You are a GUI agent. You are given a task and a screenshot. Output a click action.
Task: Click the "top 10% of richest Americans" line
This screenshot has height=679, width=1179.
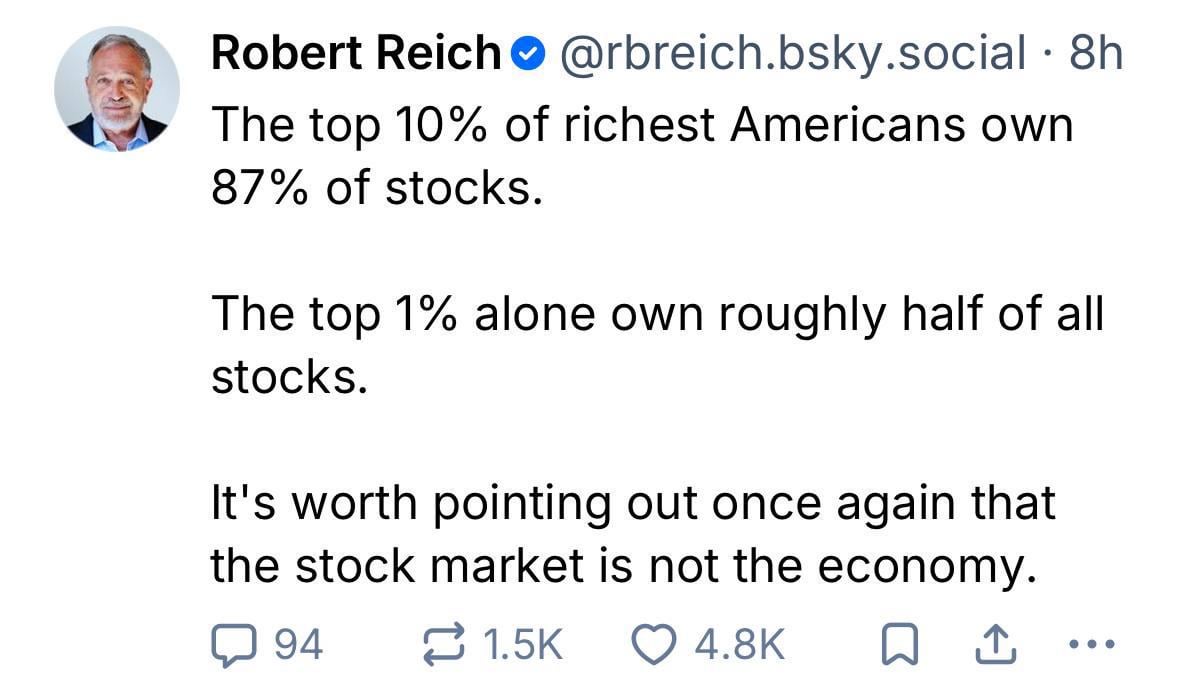coord(641,126)
